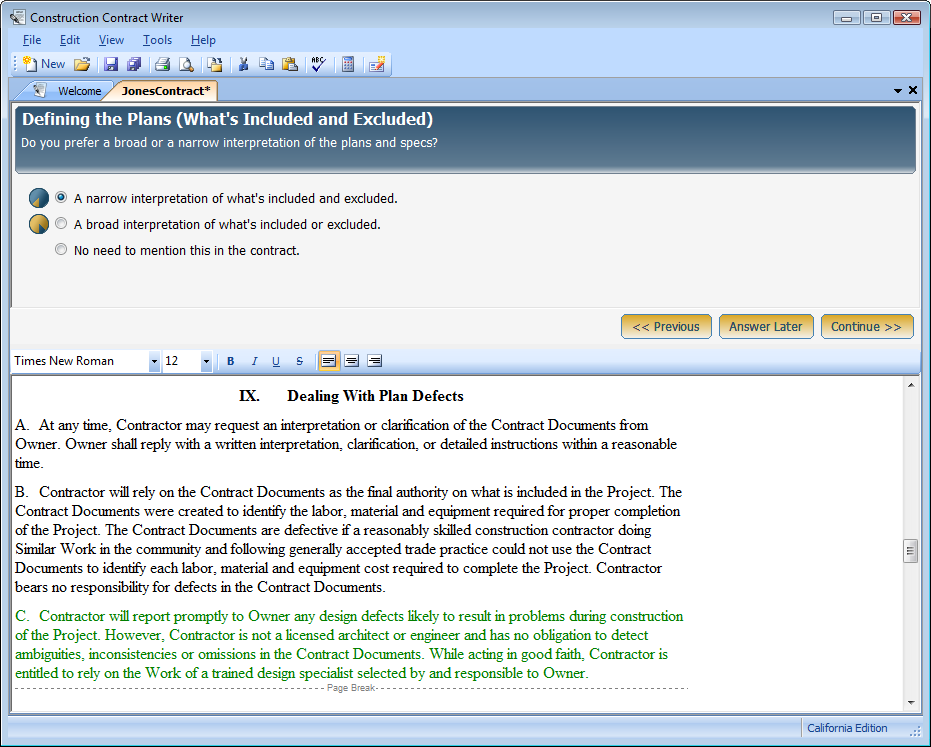The width and height of the screenshot is (931, 747).
Task: Choose 'No need to mention this' radio option
Action: (x=61, y=249)
